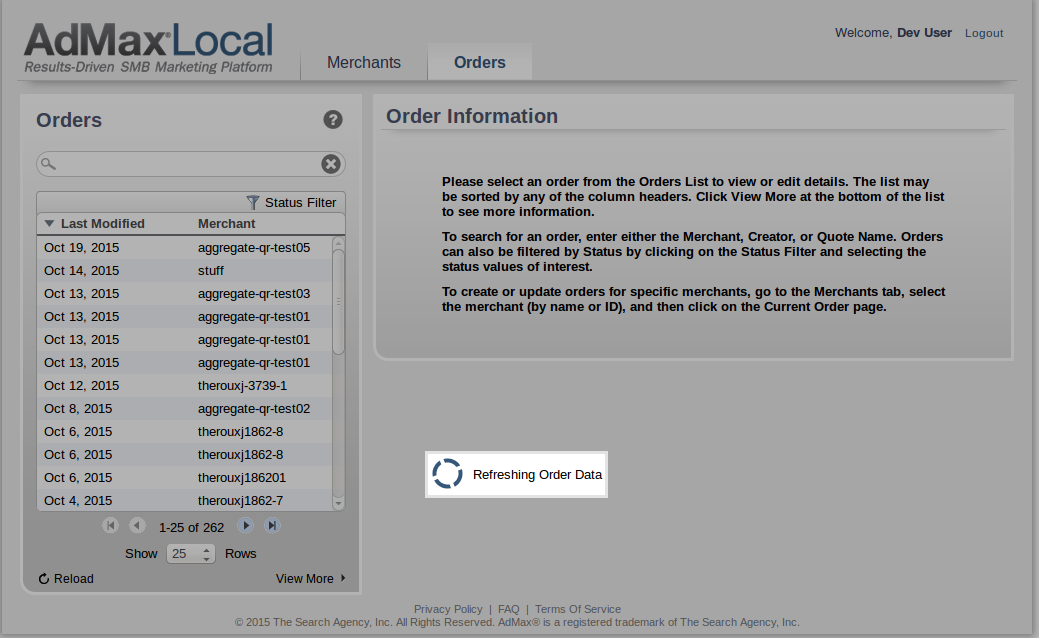Click the orders list scrollbar thumb

click(338, 301)
